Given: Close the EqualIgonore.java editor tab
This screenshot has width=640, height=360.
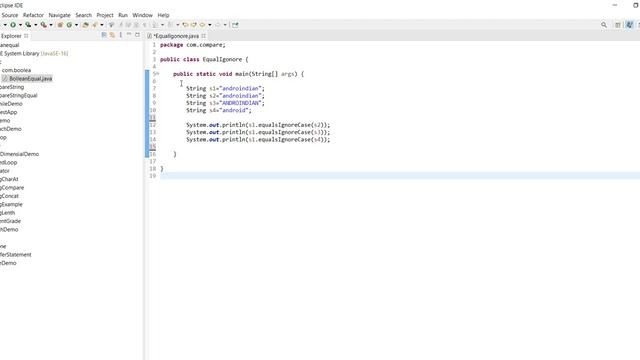Looking at the screenshot, I should (x=203, y=36).
